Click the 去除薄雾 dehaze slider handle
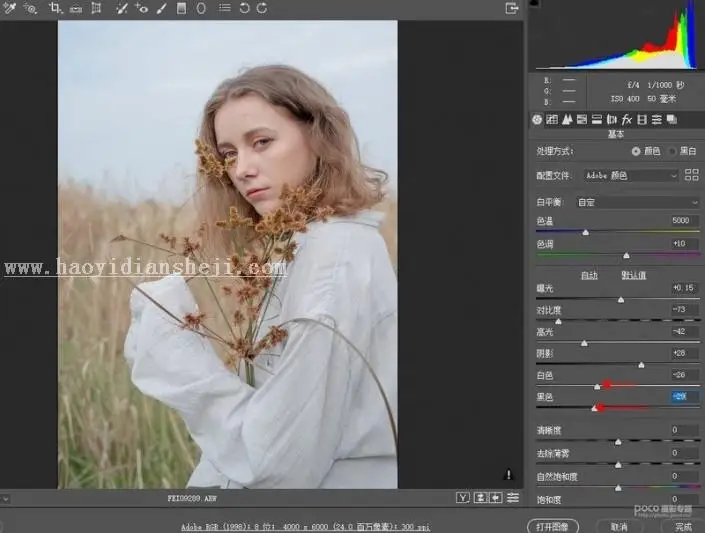 [618, 465]
